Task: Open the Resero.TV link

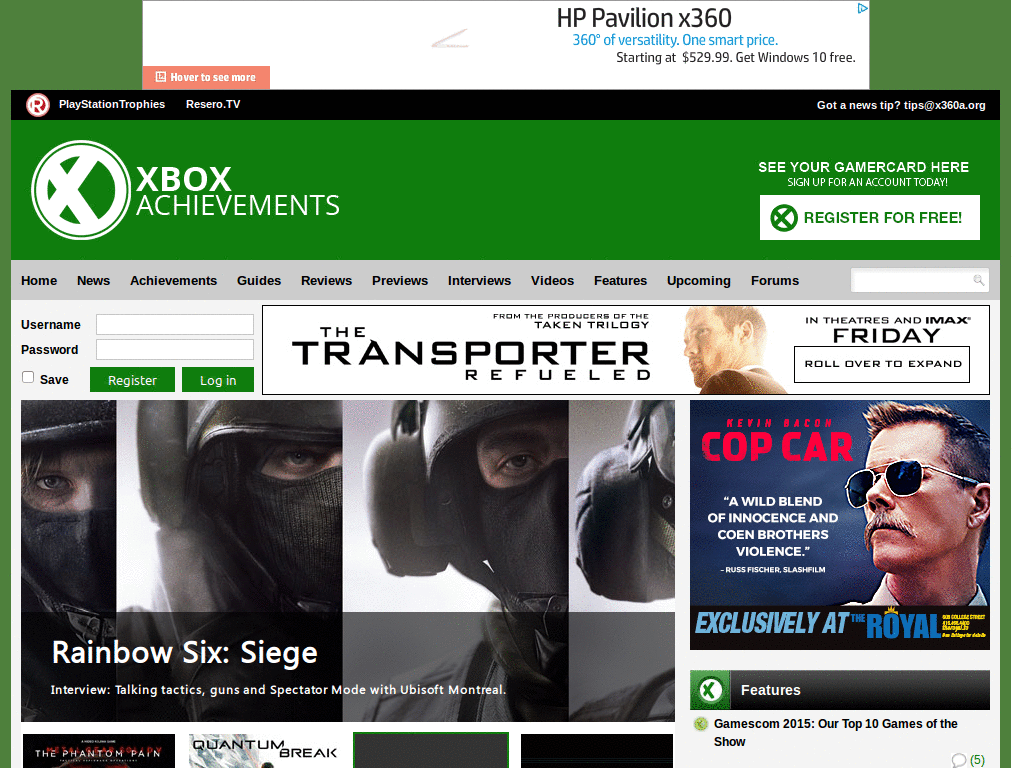Action: [213, 104]
